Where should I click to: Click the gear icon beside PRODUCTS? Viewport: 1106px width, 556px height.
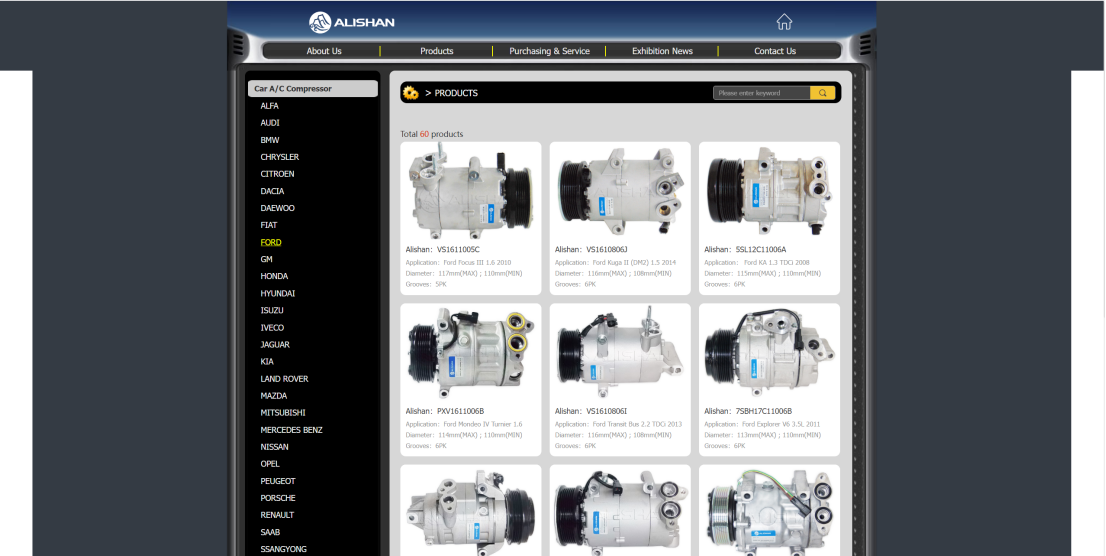pyautogui.click(x=410, y=93)
